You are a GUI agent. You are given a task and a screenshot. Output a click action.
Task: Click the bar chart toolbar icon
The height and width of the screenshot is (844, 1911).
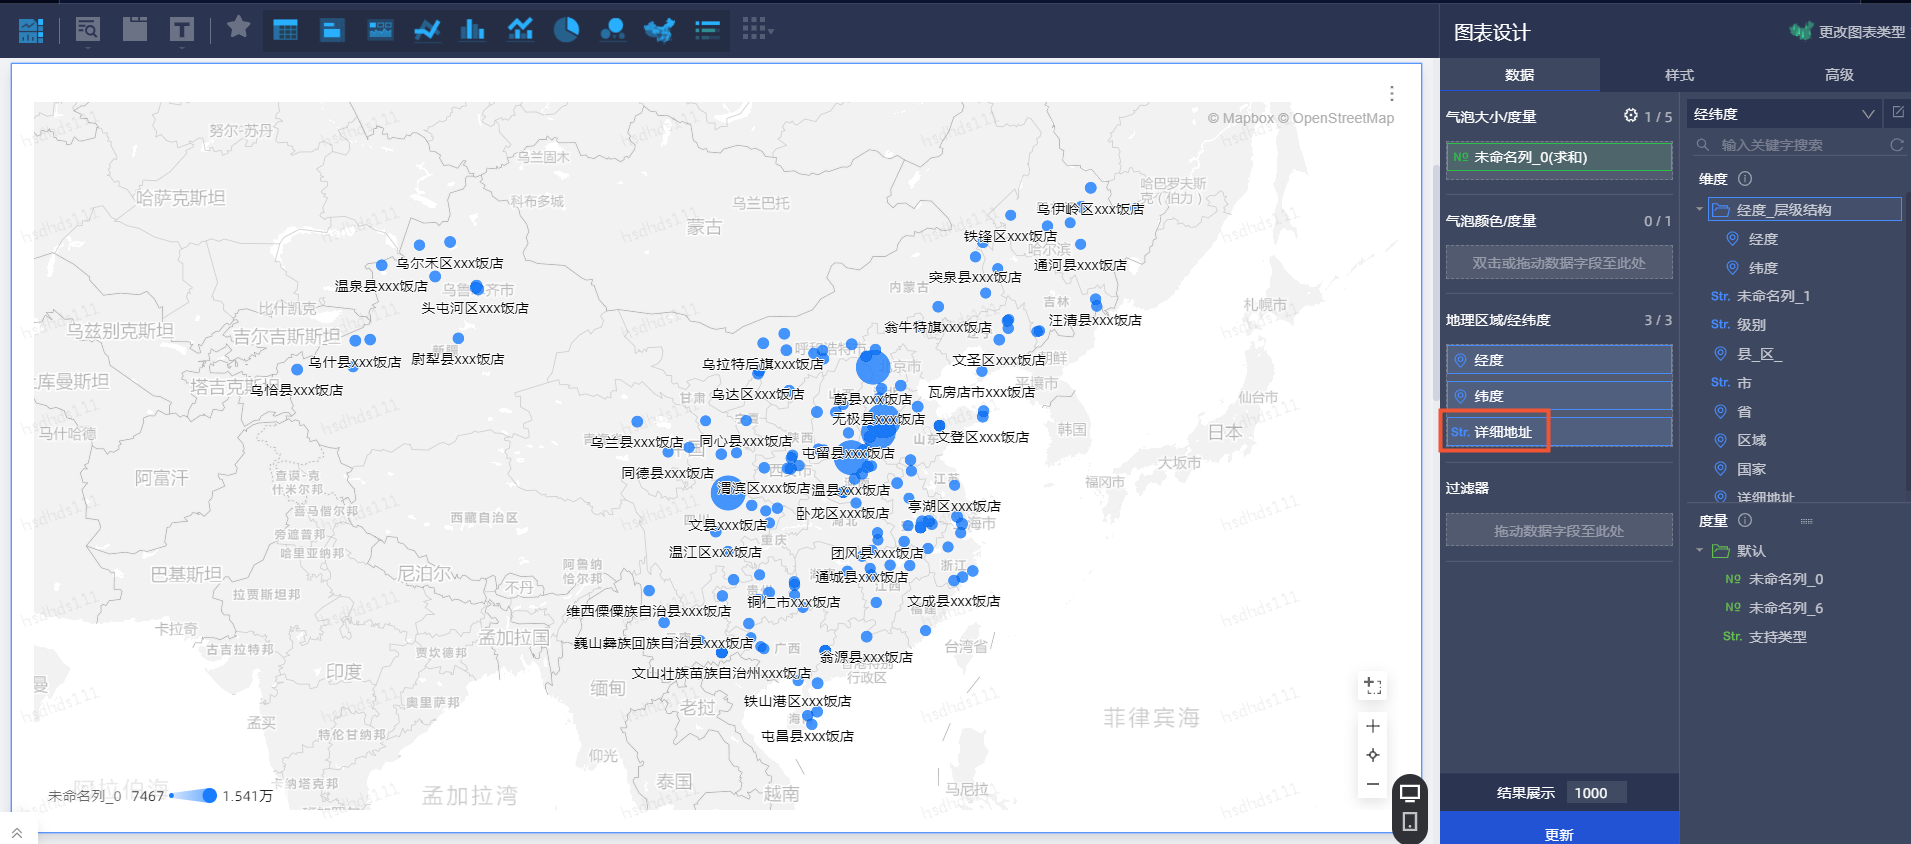coord(472,30)
